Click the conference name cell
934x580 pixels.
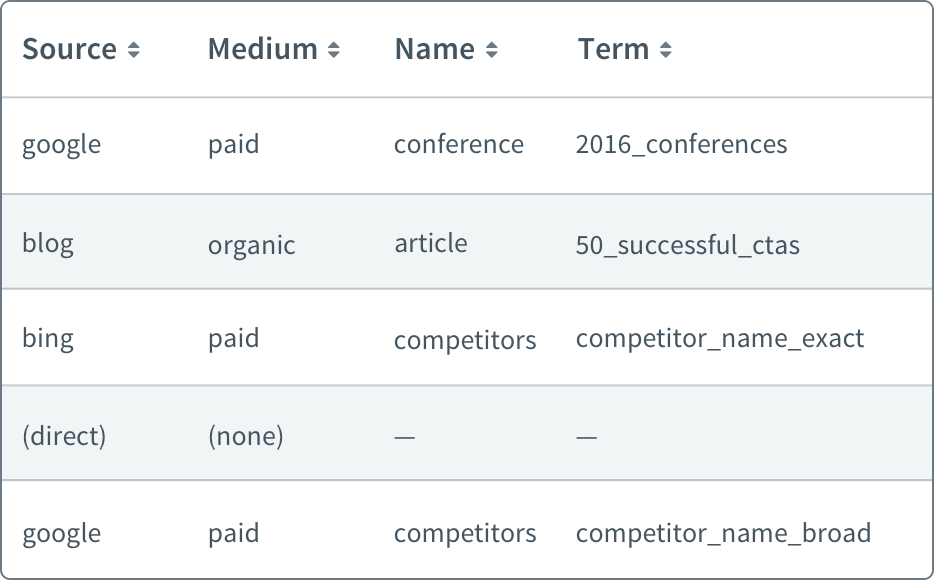coord(459,145)
